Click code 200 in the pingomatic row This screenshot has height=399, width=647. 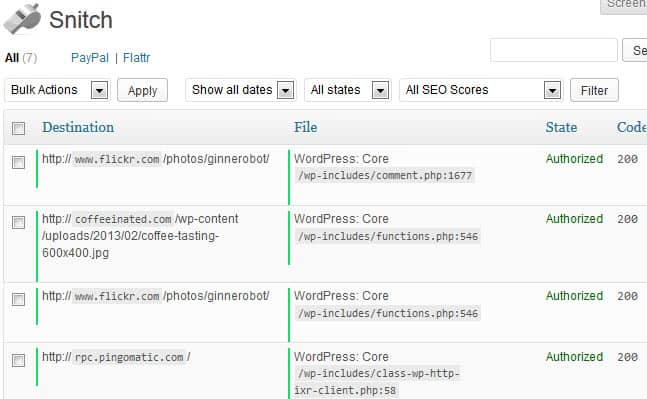pyautogui.click(x=627, y=357)
